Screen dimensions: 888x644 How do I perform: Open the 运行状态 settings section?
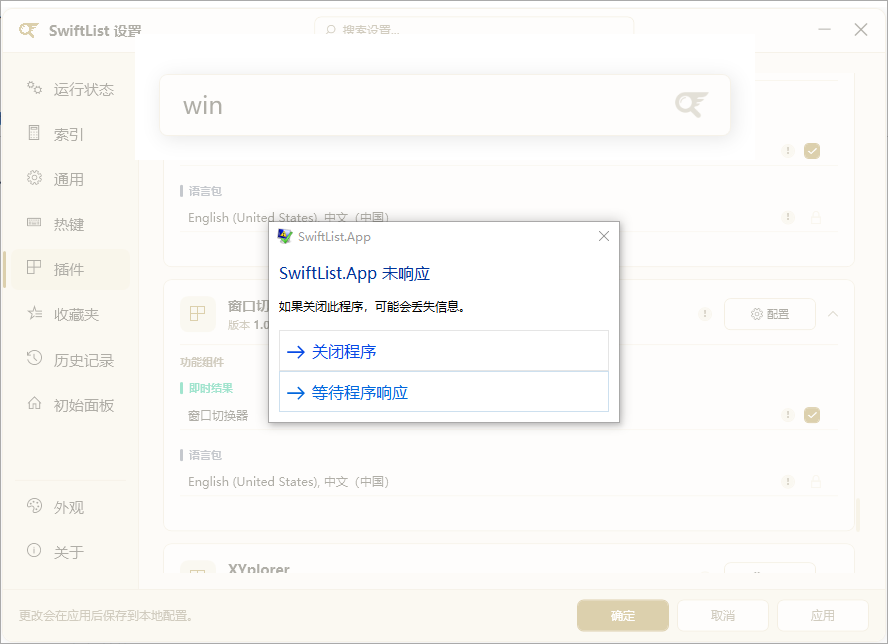[x=71, y=89]
